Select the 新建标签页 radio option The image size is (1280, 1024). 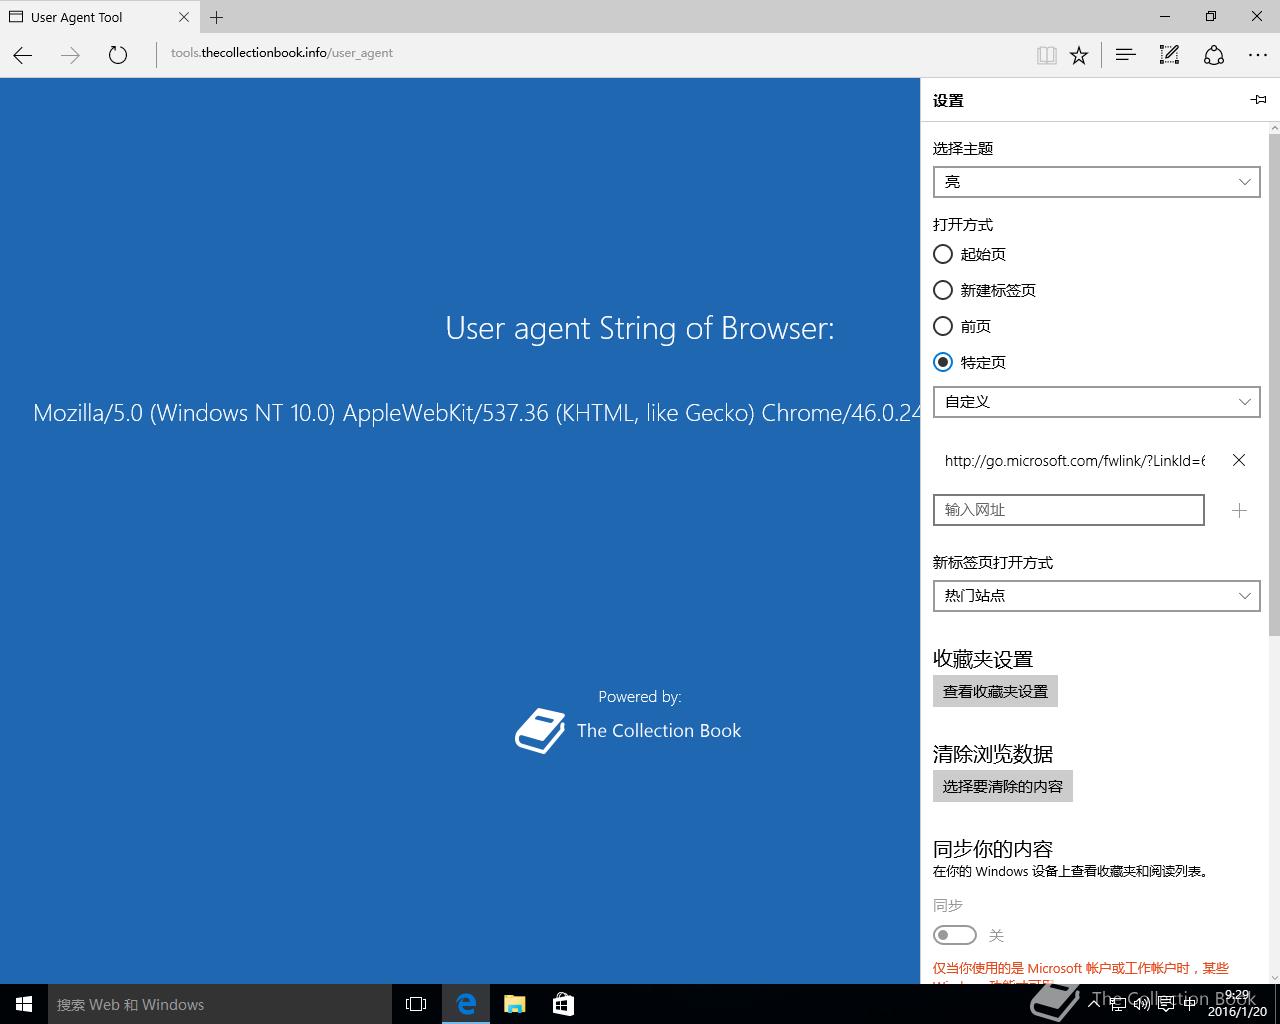coord(943,290)
